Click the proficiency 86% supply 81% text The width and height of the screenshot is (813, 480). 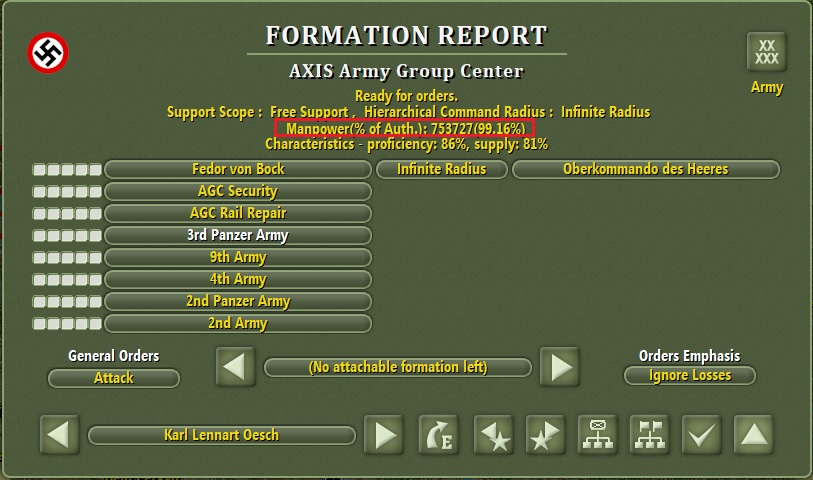coord(406,144)
